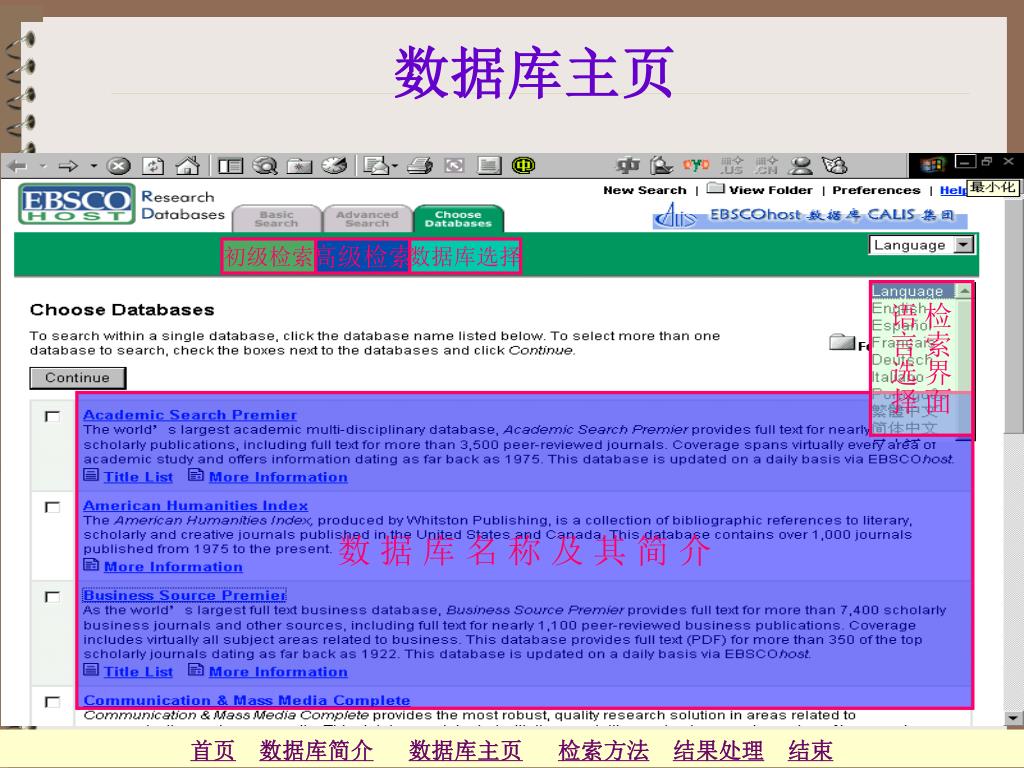Open View Folder in the top menu
This screenshot has height=768, width=1024.
[x=771, y=190]
